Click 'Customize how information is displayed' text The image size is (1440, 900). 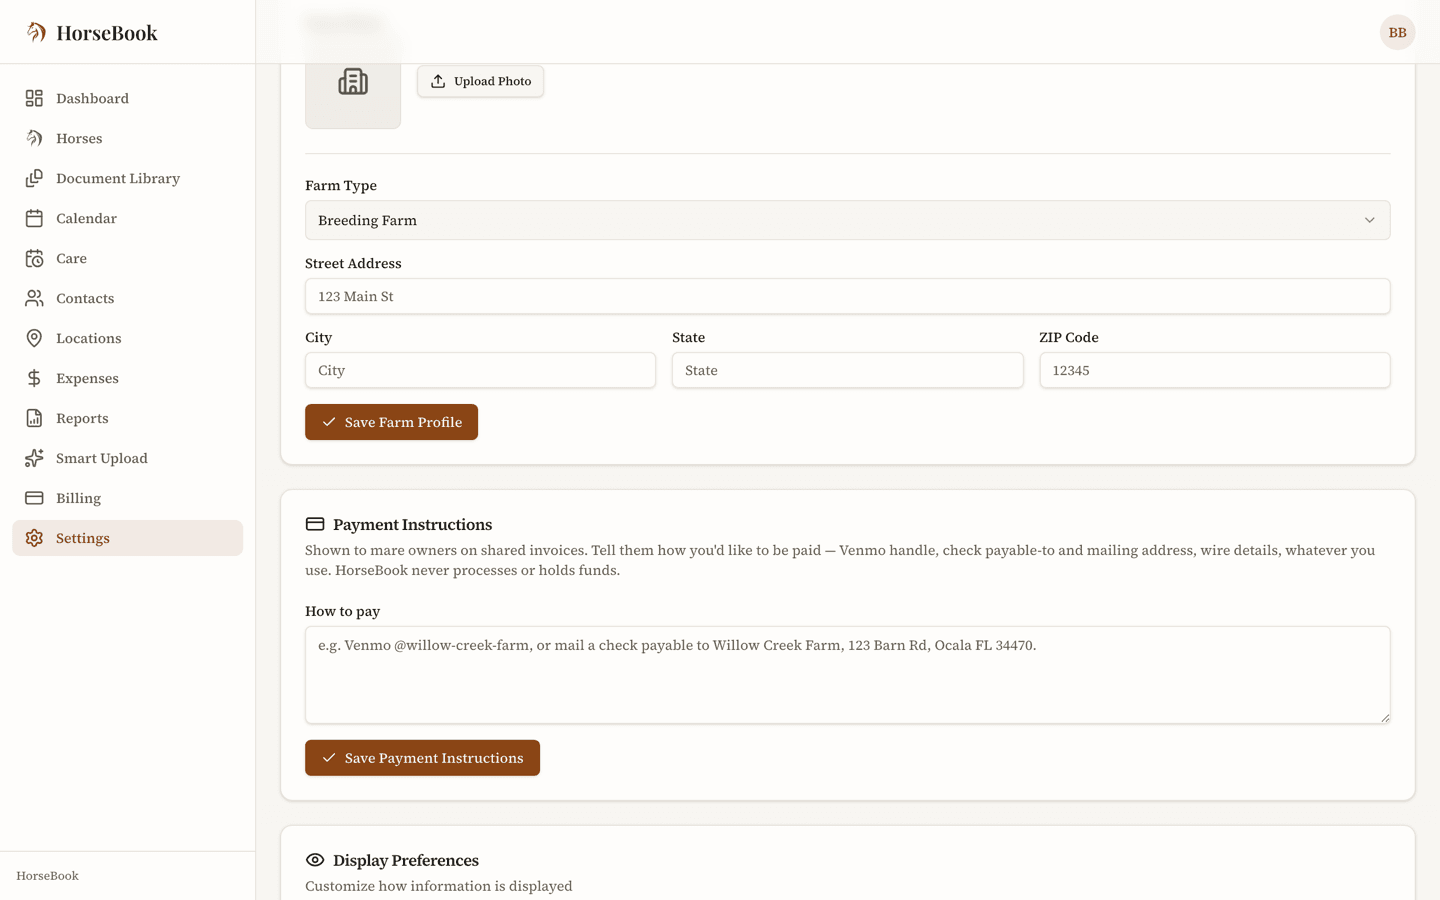[438, 886]
